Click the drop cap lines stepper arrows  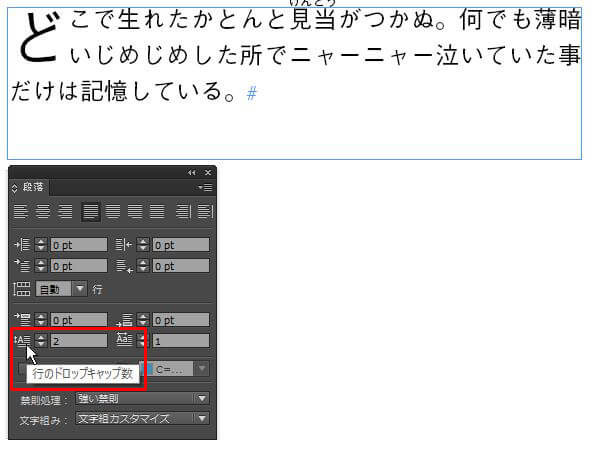41,341
